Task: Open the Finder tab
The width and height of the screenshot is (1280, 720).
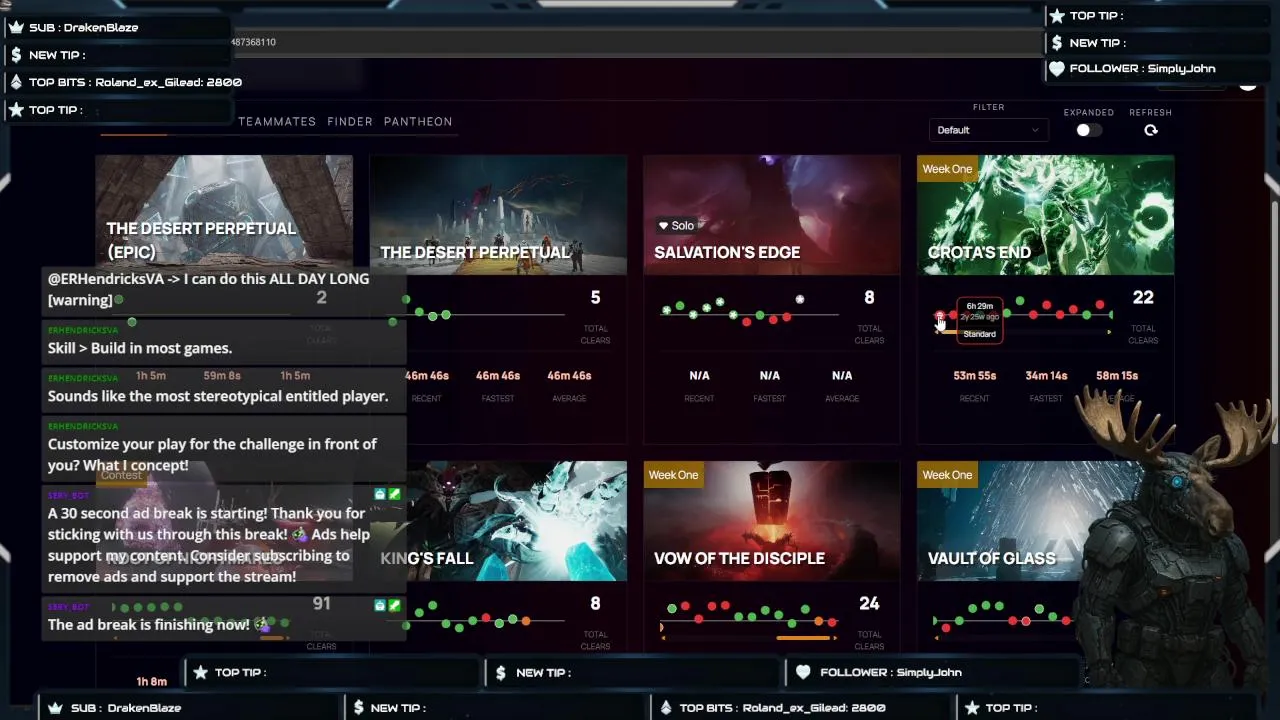Action: click(x=350, y=121)
